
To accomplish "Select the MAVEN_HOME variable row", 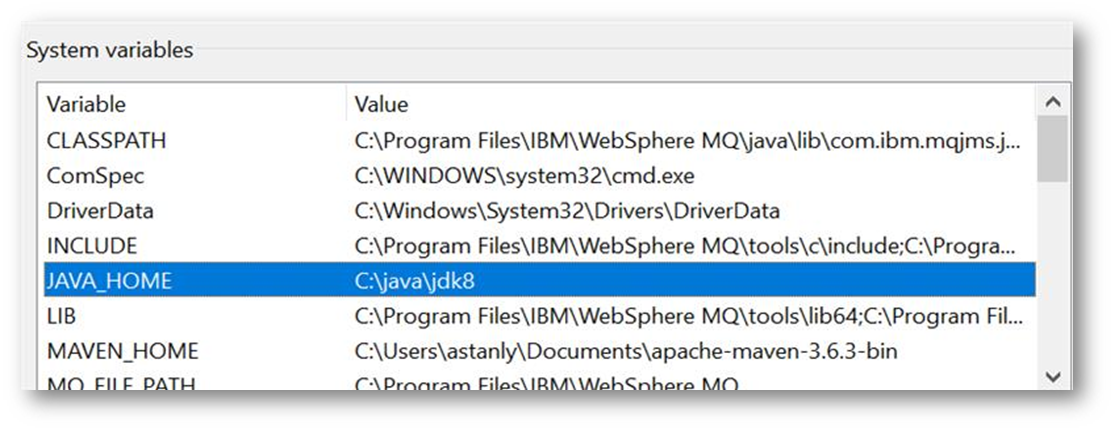I will (122, 351).
